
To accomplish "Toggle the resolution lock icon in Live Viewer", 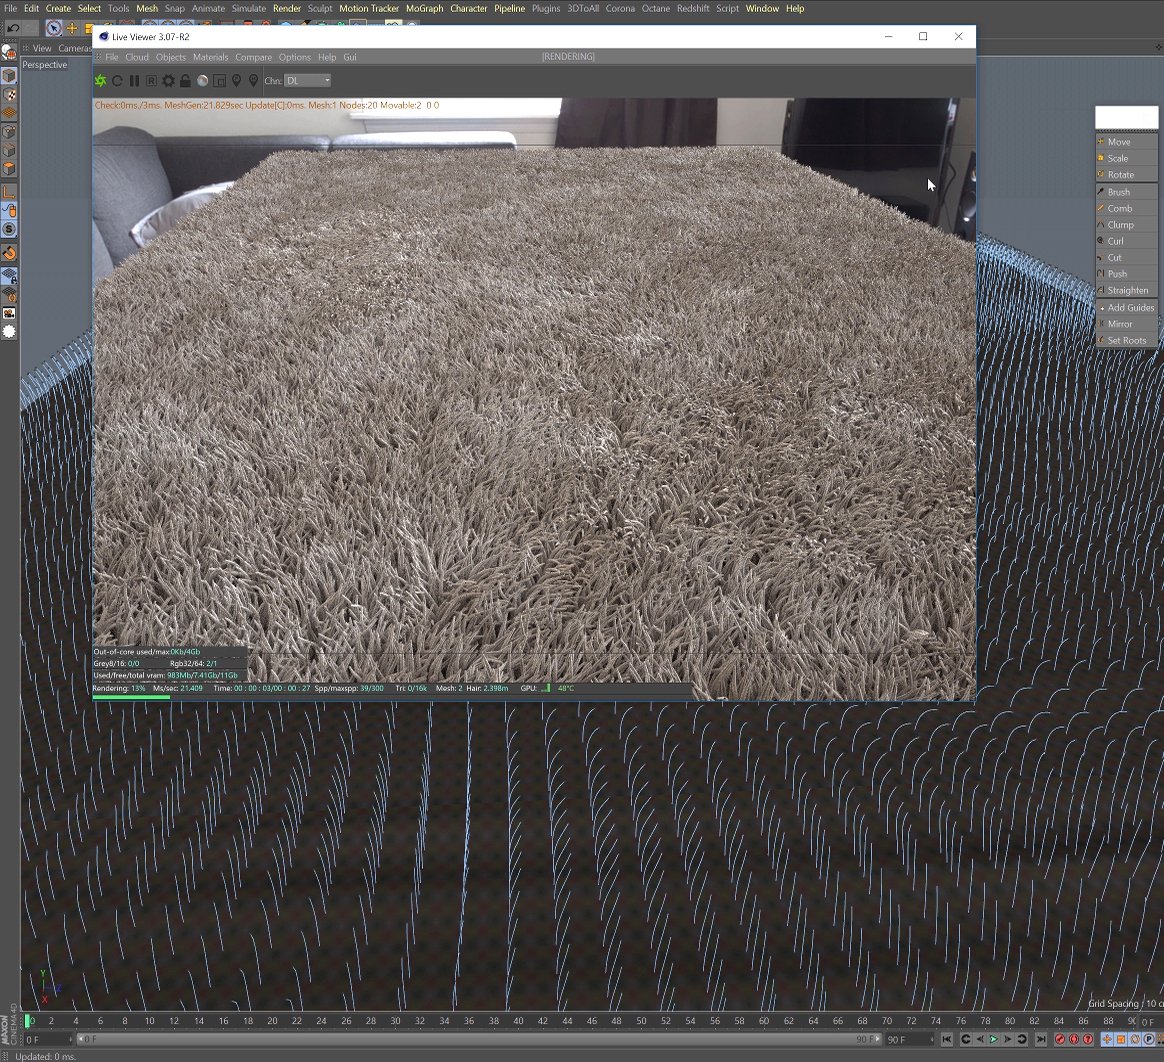I will tap(185, 80).
